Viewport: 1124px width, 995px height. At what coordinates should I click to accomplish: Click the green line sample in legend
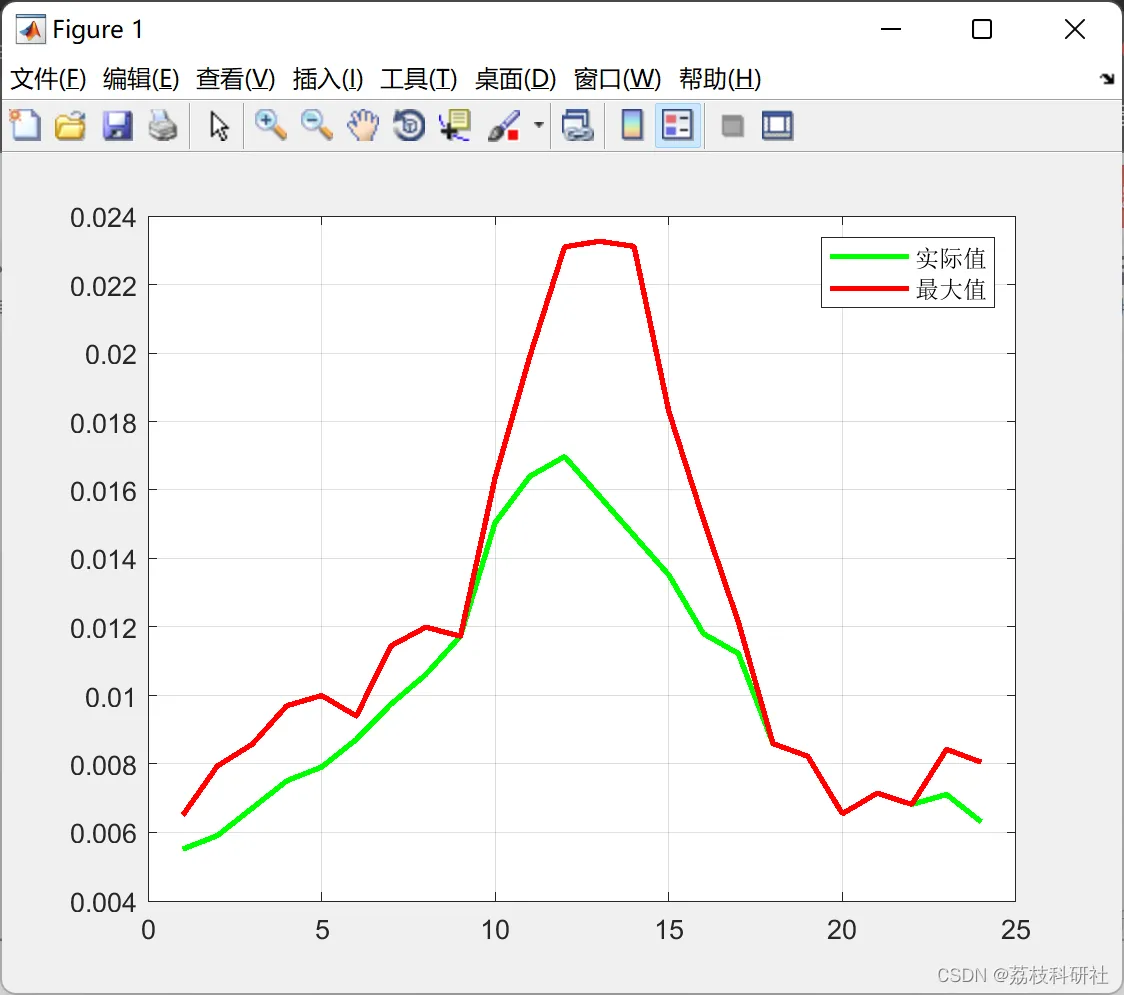click(x=869, y=257)
